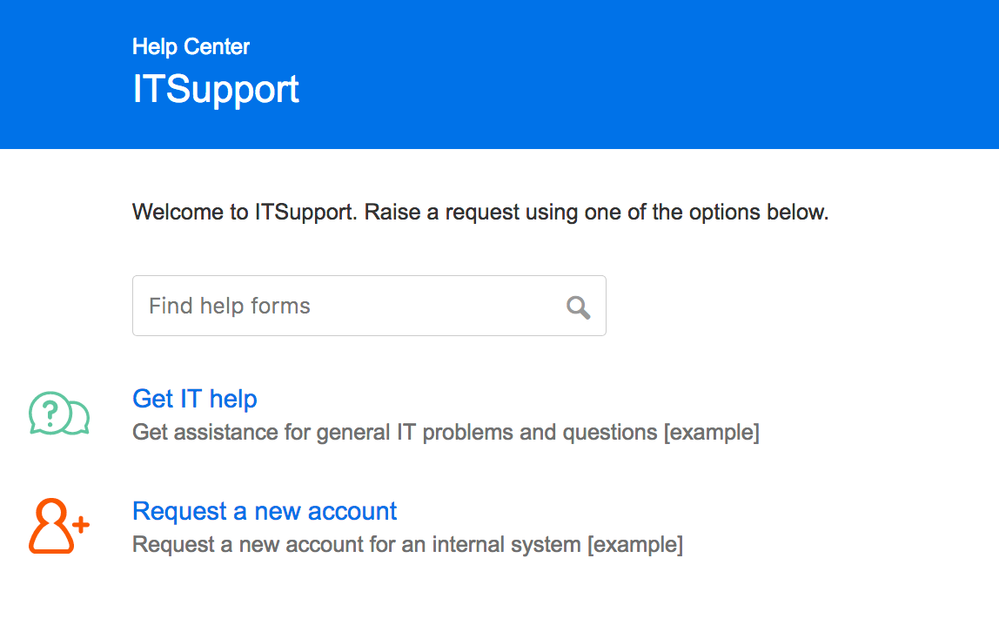Click the ITSupport title in the header
The image size is (999, 627).
click(215, 89)
